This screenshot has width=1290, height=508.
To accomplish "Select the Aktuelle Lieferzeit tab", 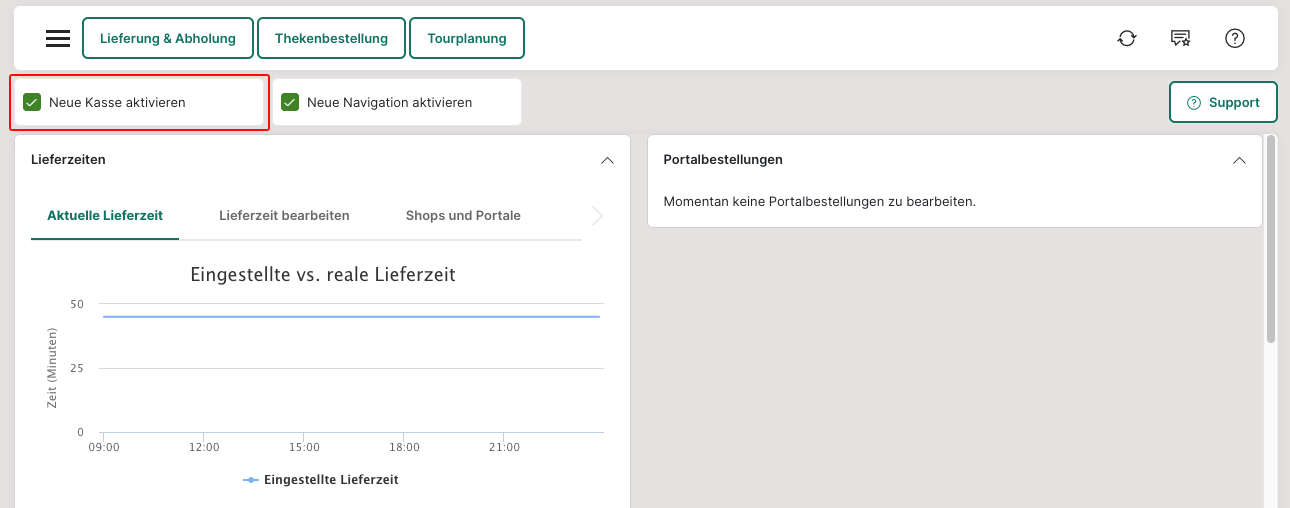I will 105,215.
